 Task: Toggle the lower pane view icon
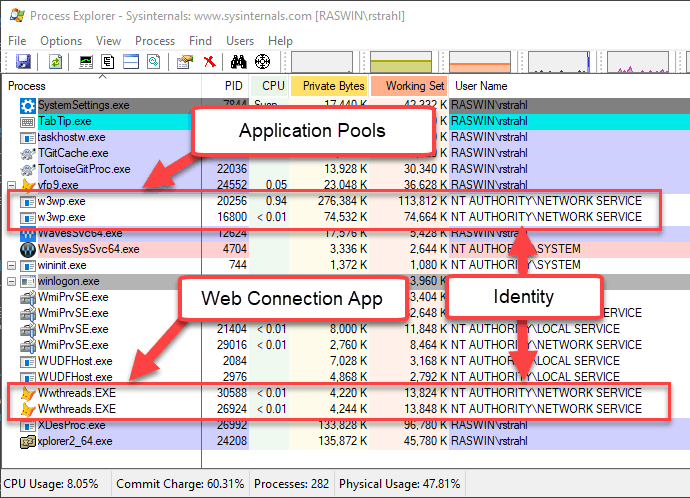[131, 62]
